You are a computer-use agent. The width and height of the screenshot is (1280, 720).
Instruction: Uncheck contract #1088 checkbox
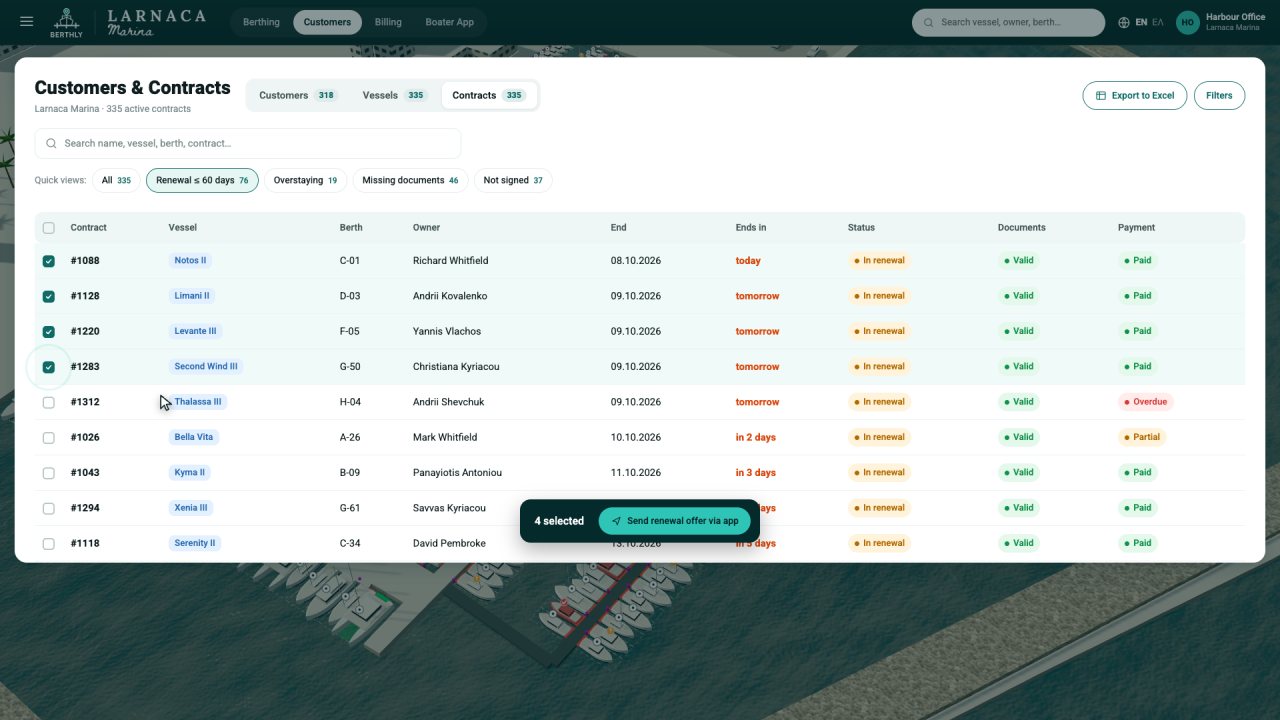click(48, 261)
